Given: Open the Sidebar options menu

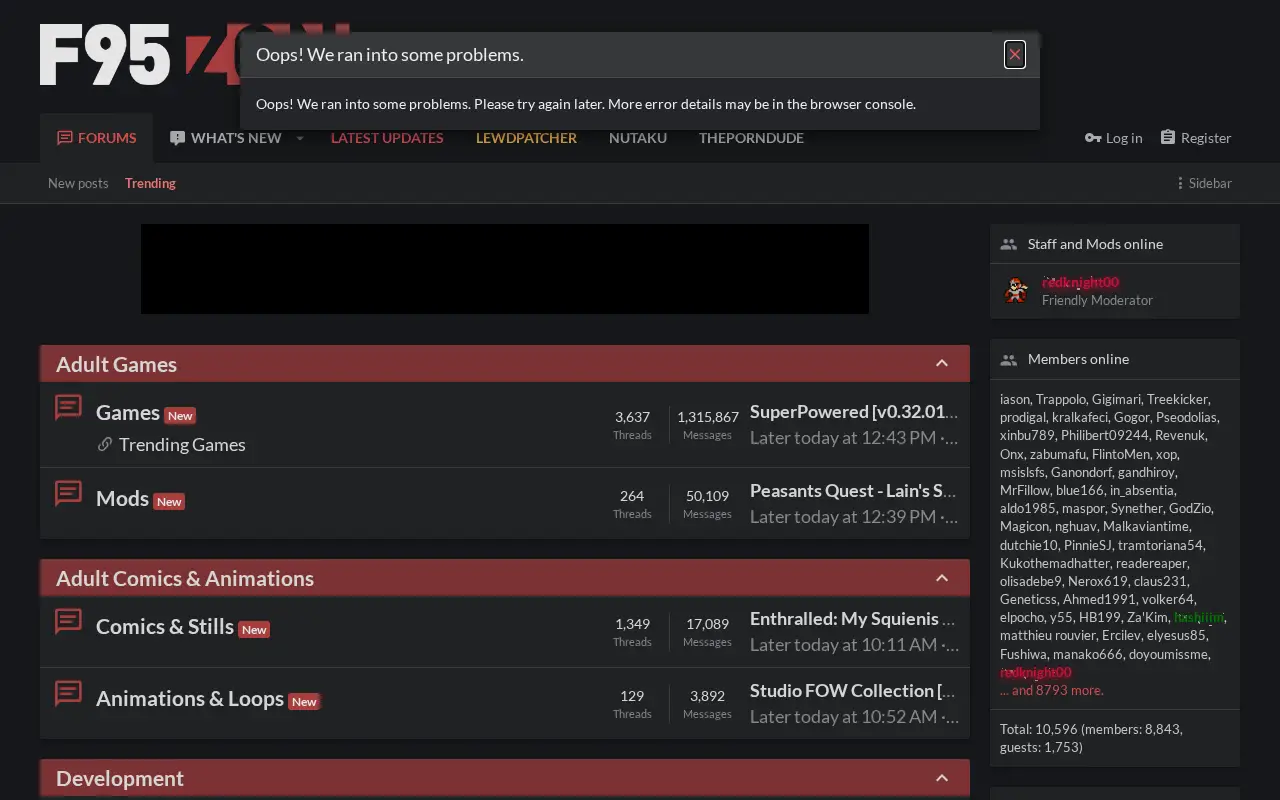Looking at the screenshot, I should click(x=1204, y=183).
